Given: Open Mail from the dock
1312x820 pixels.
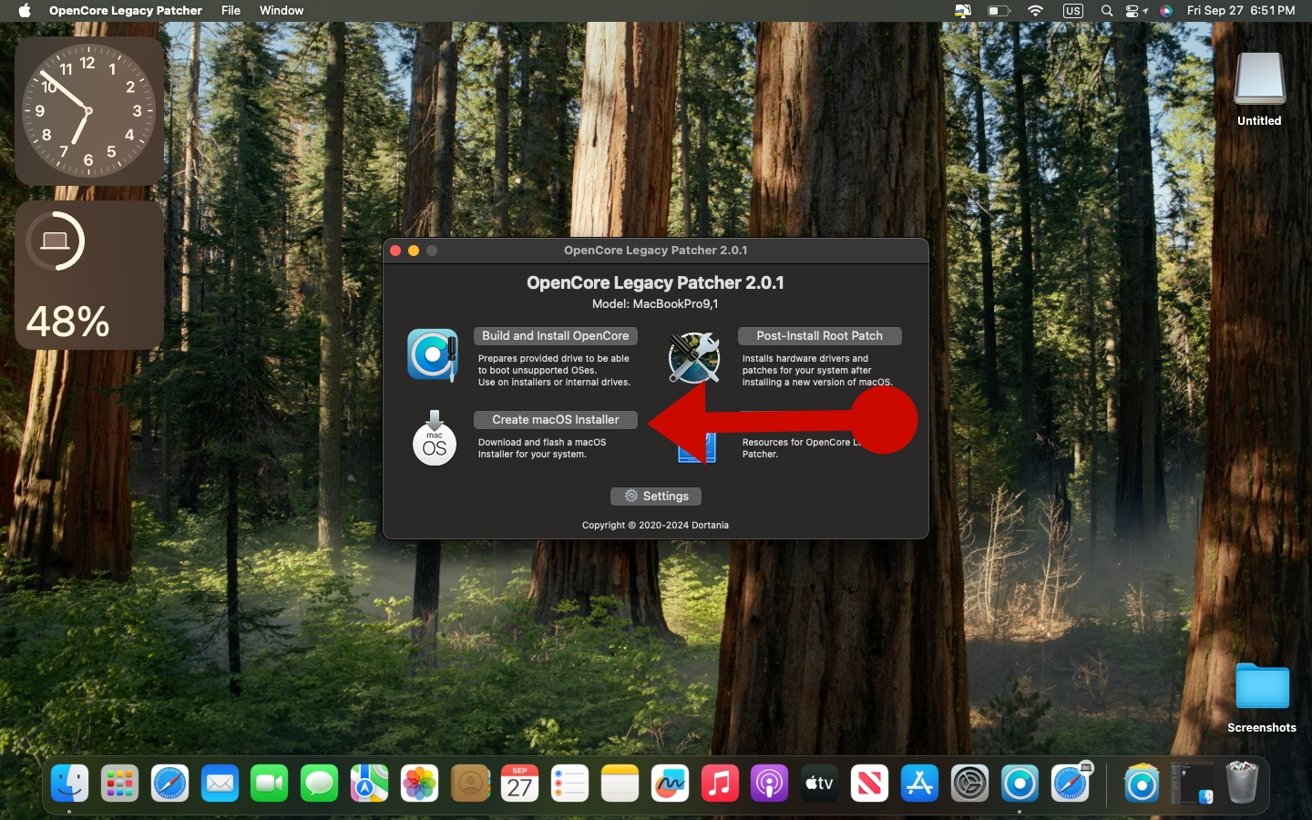Looking at the screenshot, I should 220,783.
